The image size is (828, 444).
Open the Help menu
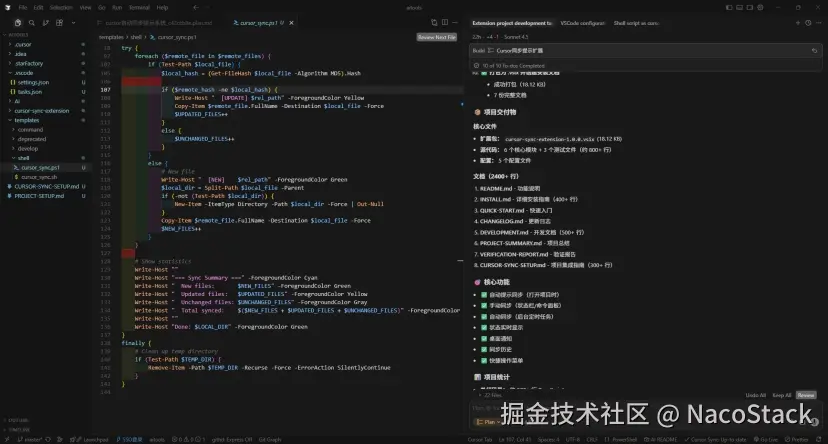(x=162, y=7)
